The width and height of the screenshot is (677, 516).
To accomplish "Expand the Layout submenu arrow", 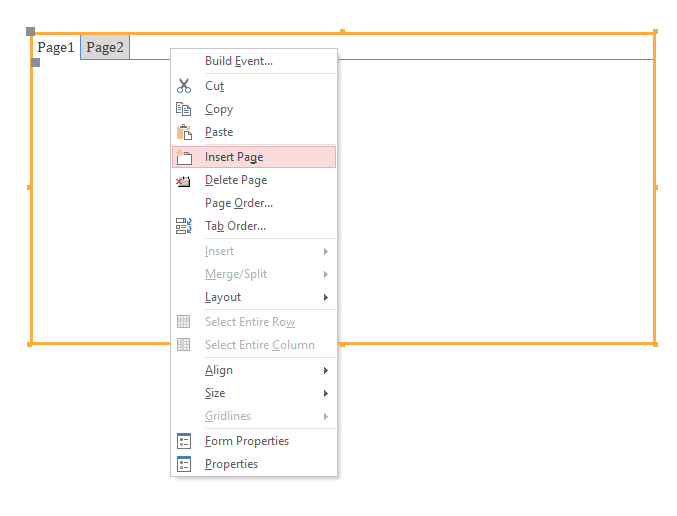I will 326,298.
